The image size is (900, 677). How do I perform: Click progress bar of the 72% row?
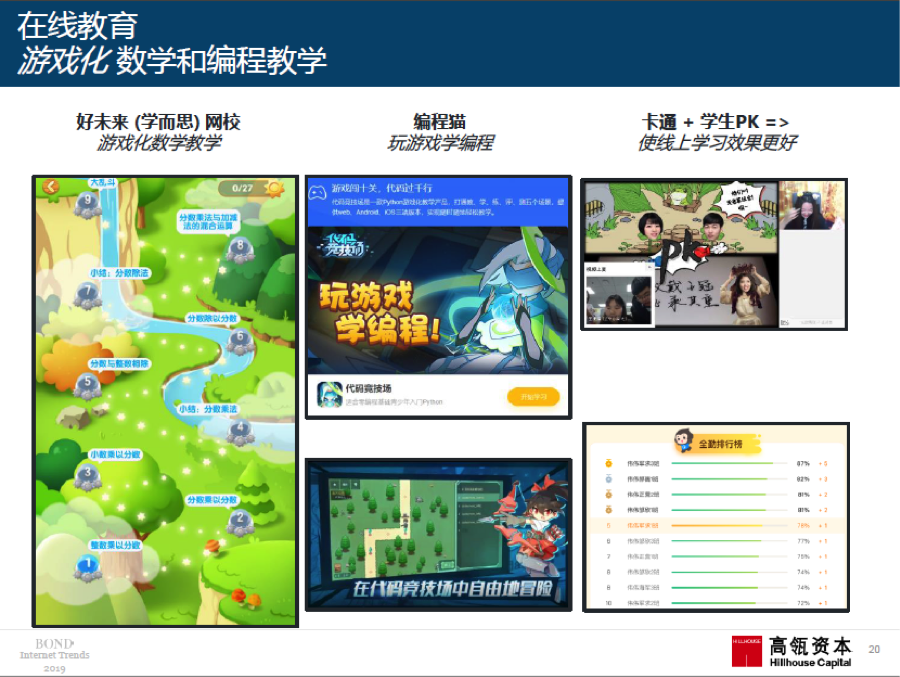(729, 603)
